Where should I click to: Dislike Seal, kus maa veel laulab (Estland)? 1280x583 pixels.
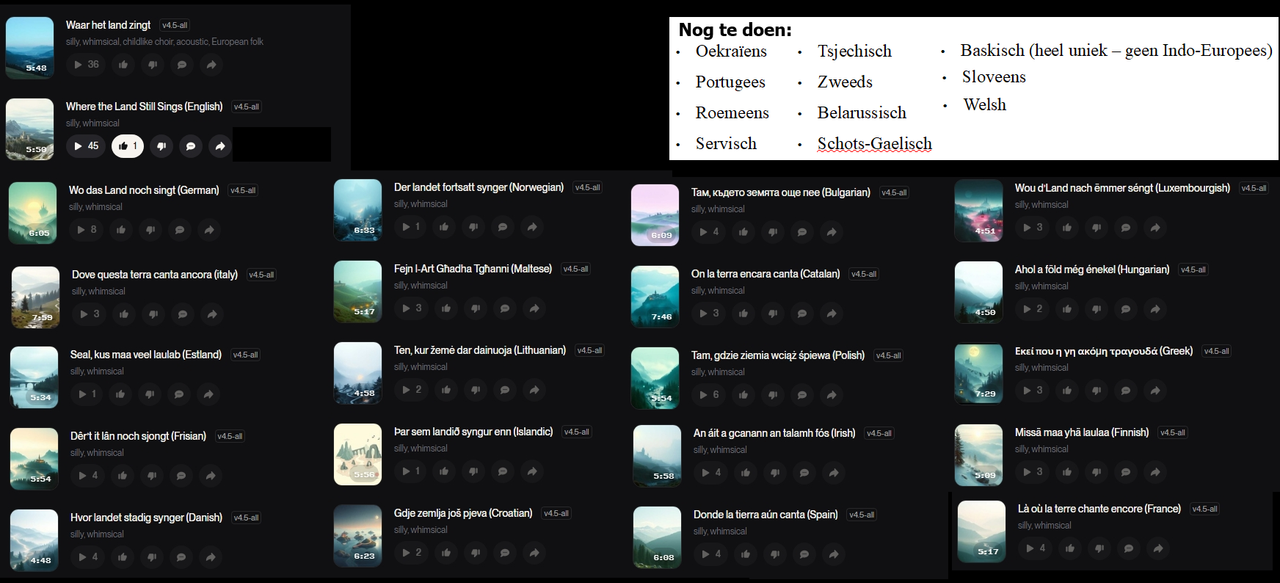point(151,394)
